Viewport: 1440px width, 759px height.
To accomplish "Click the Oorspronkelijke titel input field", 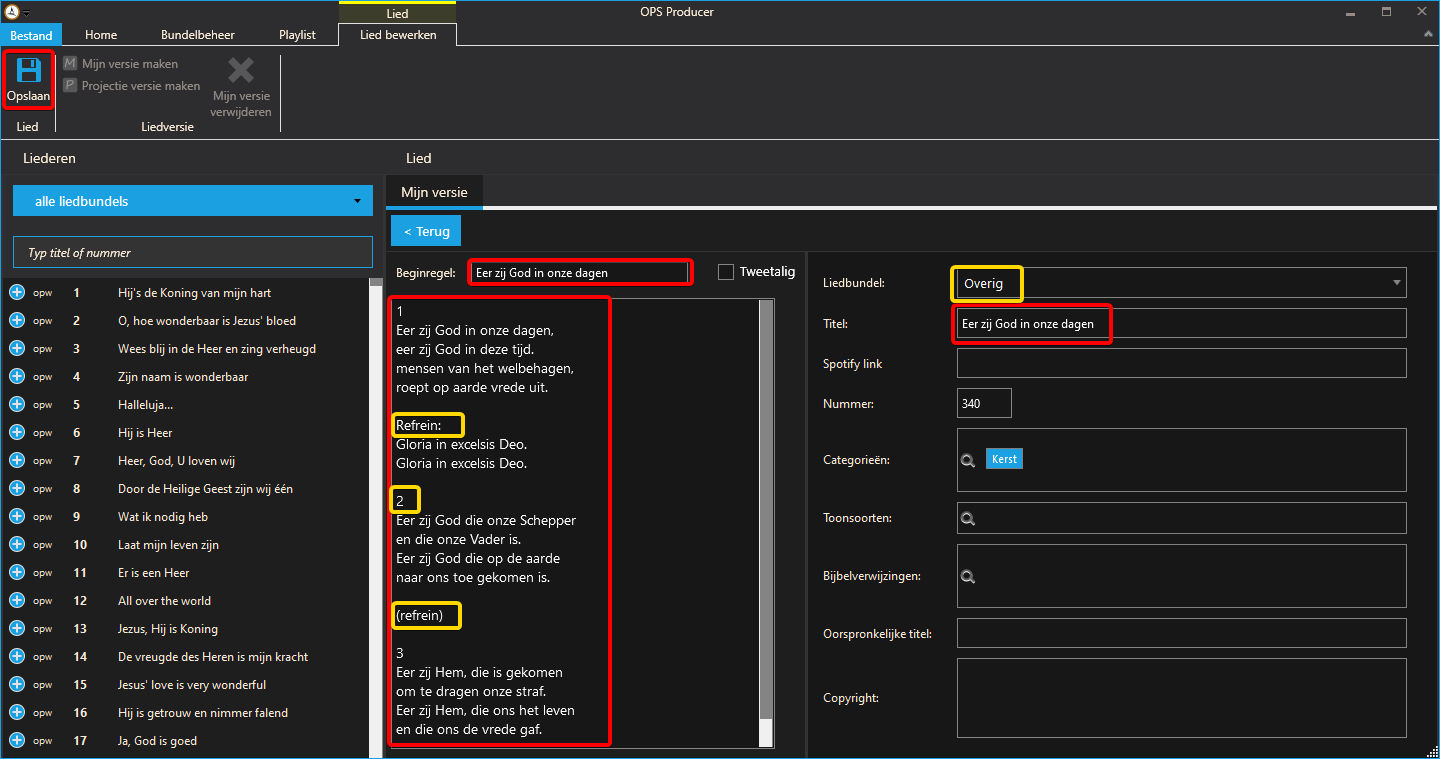I will click(1181, 633).
